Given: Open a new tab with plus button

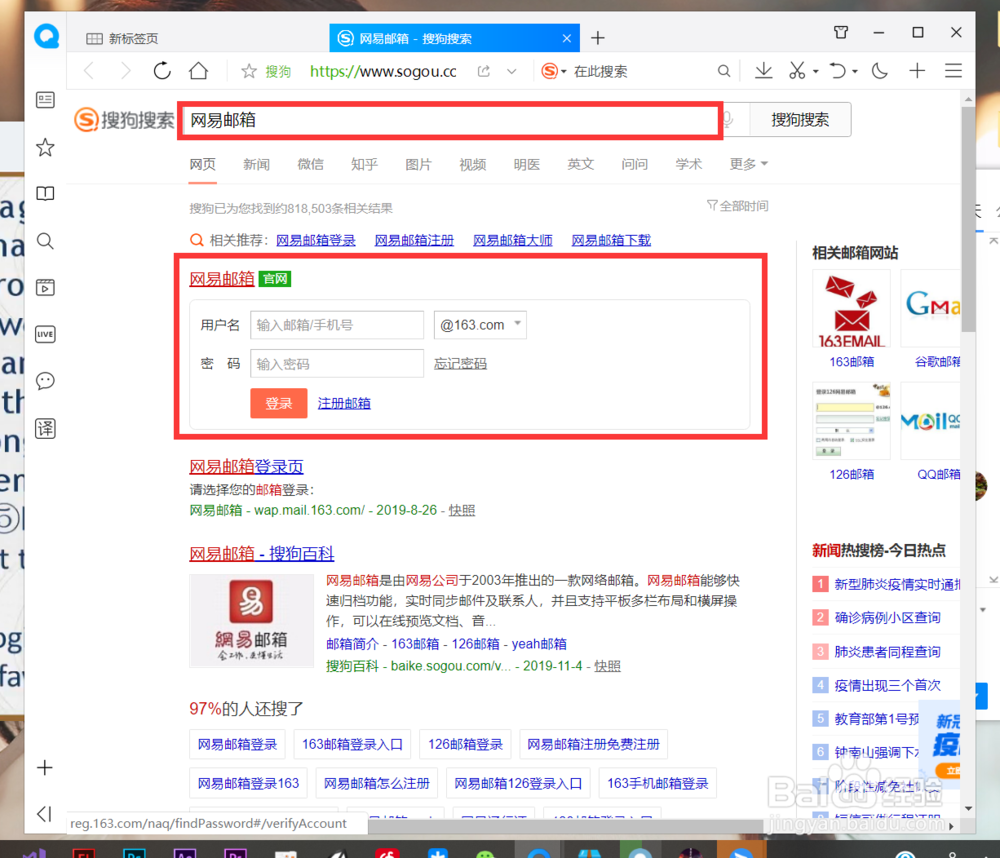Looking at the screenshot, I should [598, 38].
